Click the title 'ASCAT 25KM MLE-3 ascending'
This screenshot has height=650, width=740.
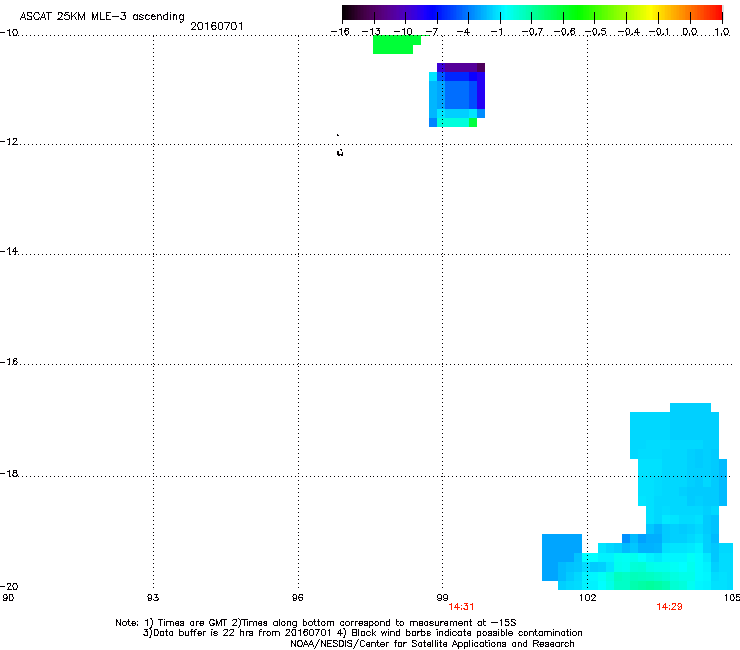[102, 16]
